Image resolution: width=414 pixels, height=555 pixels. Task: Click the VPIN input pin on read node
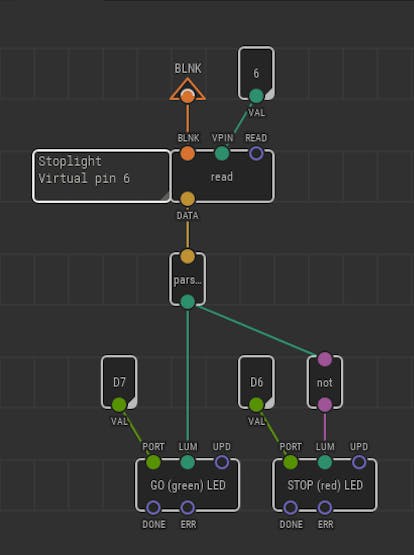tap(222, 153)
